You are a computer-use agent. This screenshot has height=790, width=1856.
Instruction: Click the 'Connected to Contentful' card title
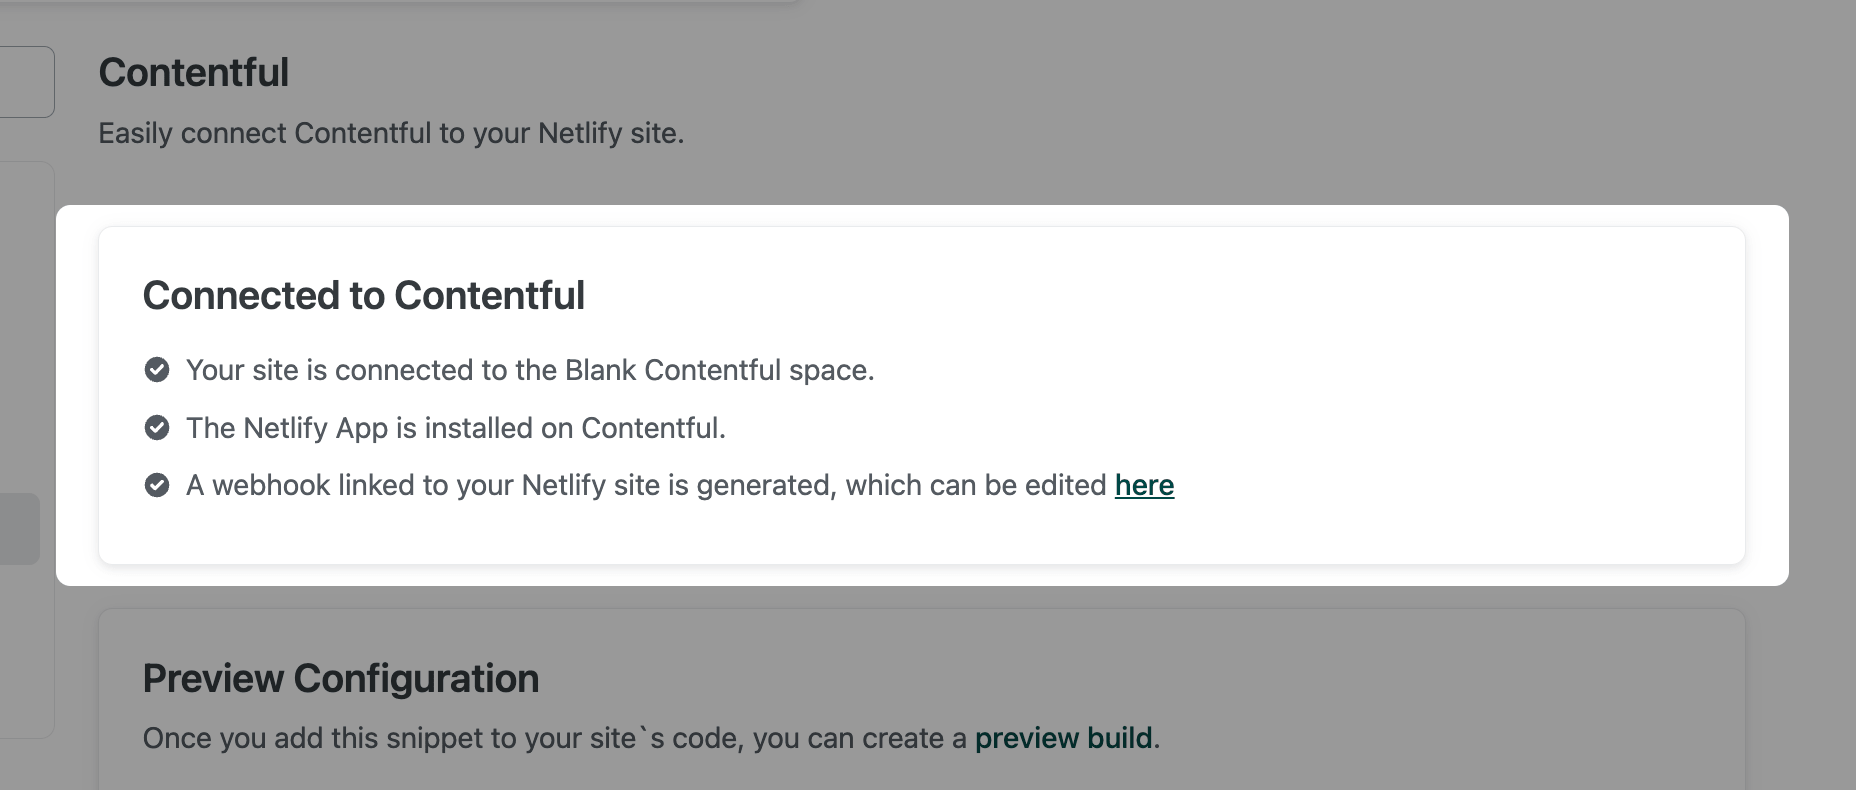coord(364,296)
